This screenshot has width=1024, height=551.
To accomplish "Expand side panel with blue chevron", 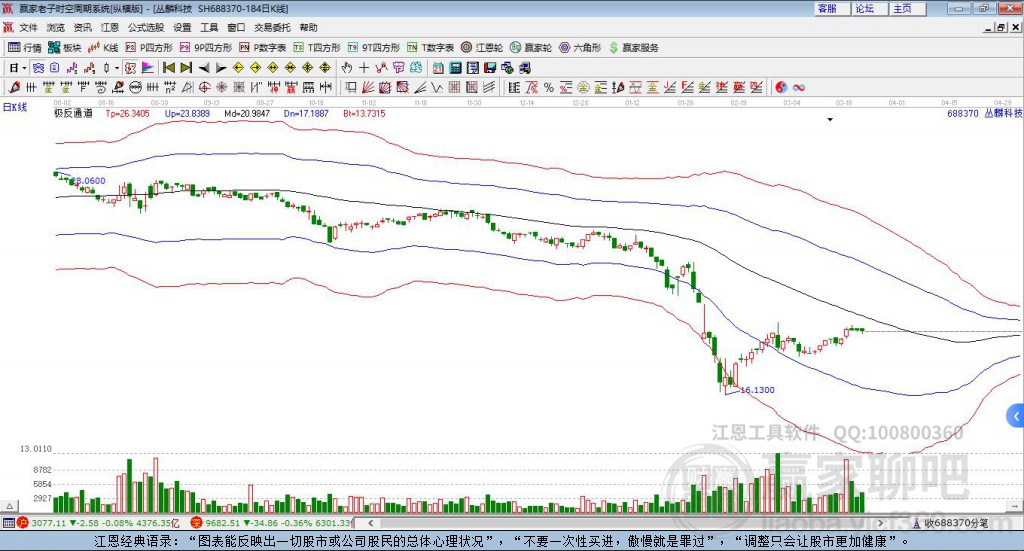I will 1016,416.
